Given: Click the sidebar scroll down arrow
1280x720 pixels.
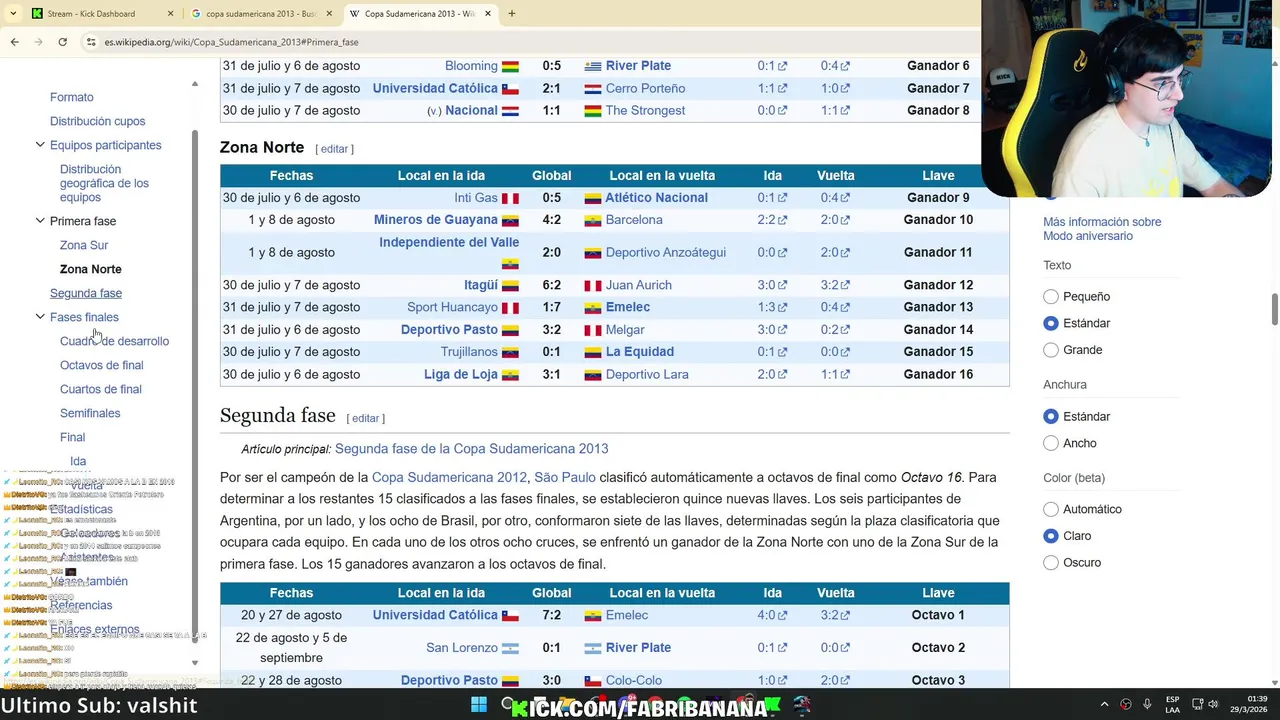Looking at the screenshot, I should pyautogui.click(x=195, y=662).
